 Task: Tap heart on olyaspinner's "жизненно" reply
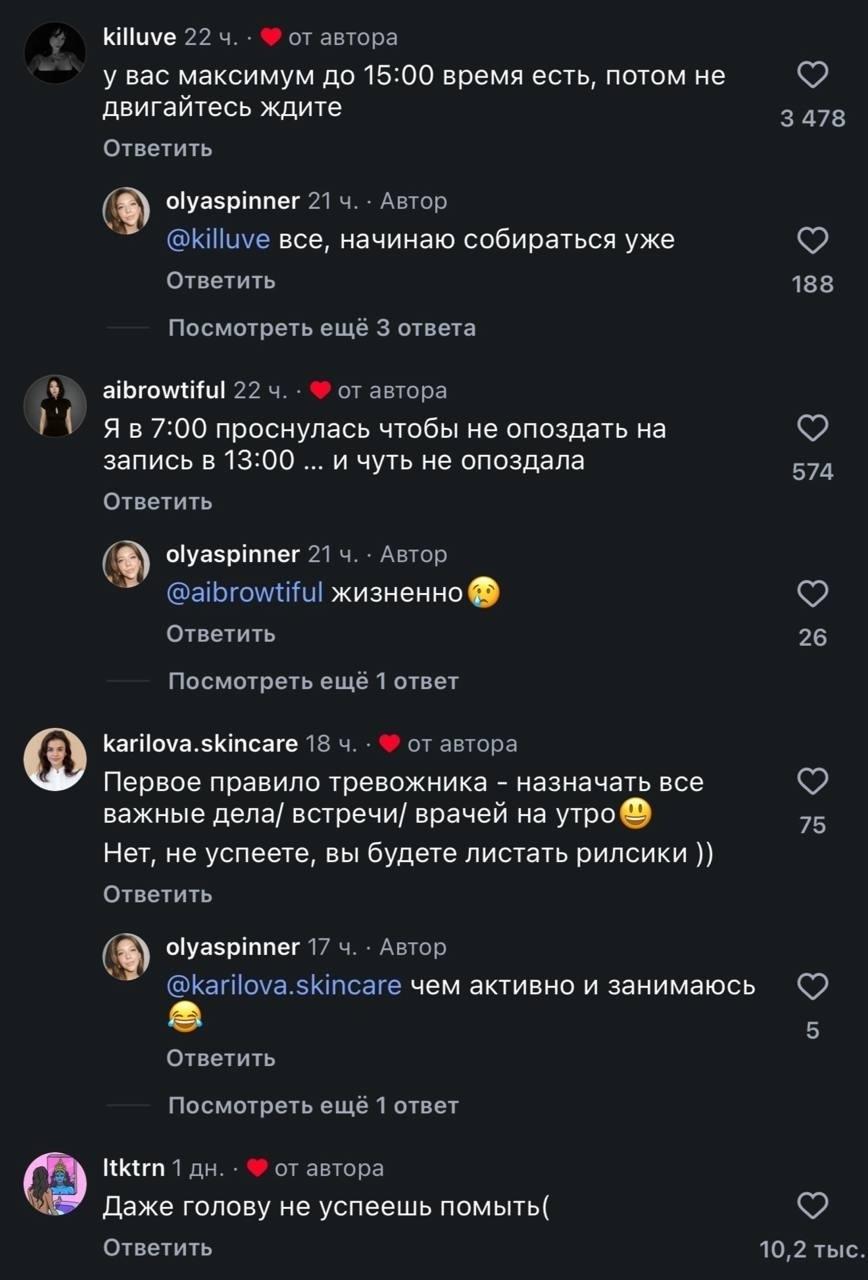813,595
